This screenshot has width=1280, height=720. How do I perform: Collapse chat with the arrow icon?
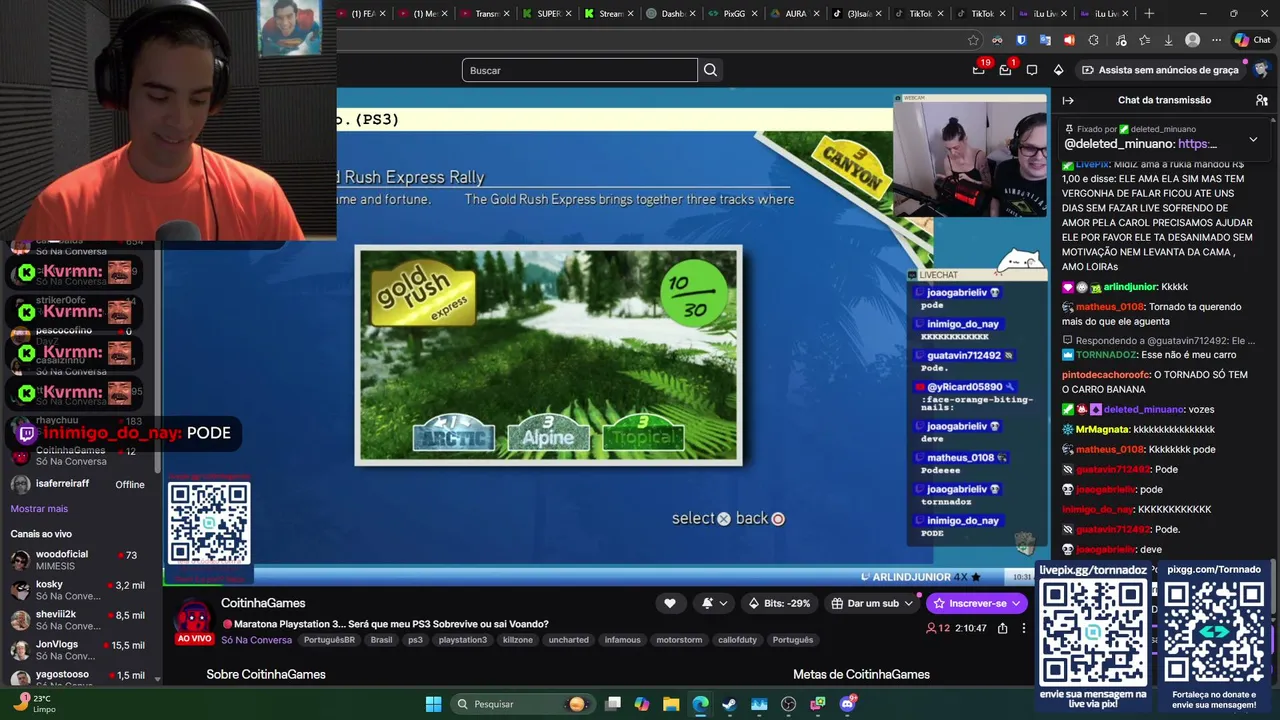pyautogui.click(x=1068, y=100)
